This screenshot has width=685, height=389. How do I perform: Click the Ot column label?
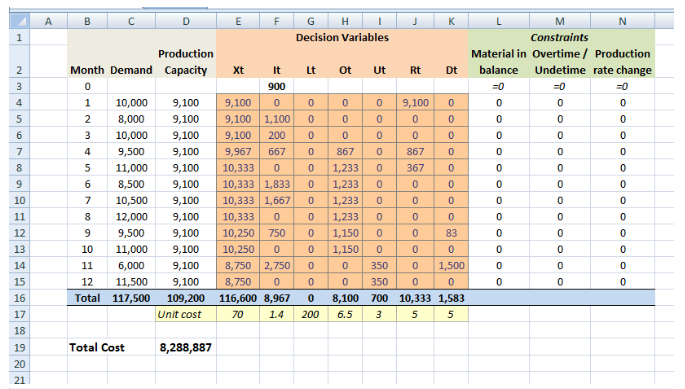pos(345,70)
